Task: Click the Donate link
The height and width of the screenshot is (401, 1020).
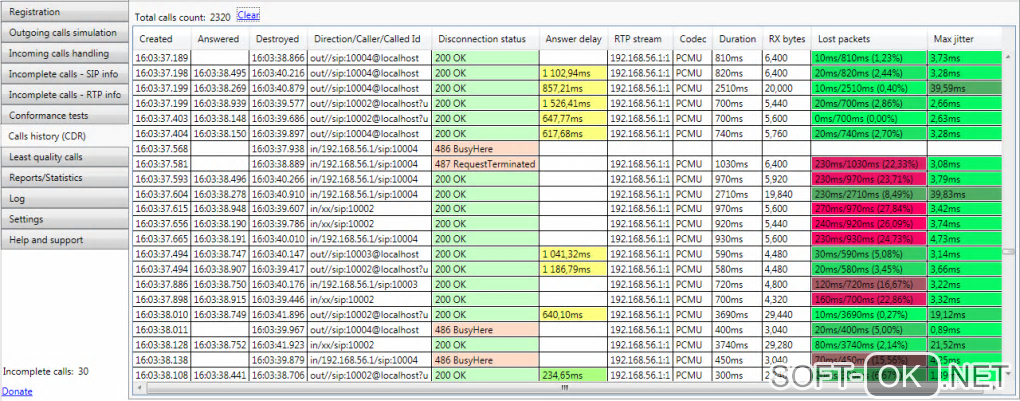Action: 18,391
